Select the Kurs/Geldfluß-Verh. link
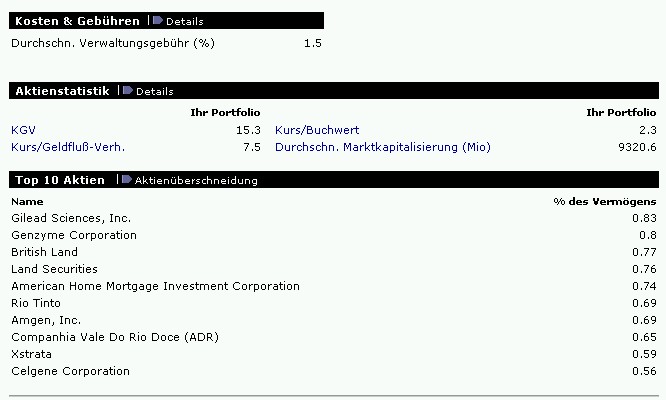 pyautogui.click(x=68, y=147)
